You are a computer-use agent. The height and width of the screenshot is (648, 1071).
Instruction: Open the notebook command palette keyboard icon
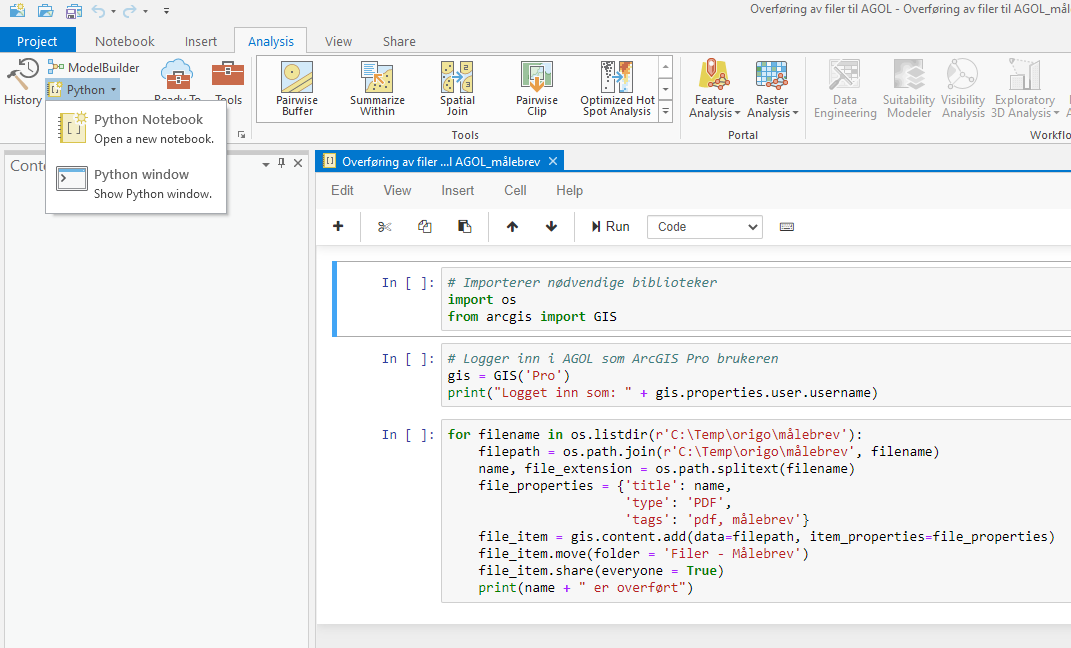787,227
